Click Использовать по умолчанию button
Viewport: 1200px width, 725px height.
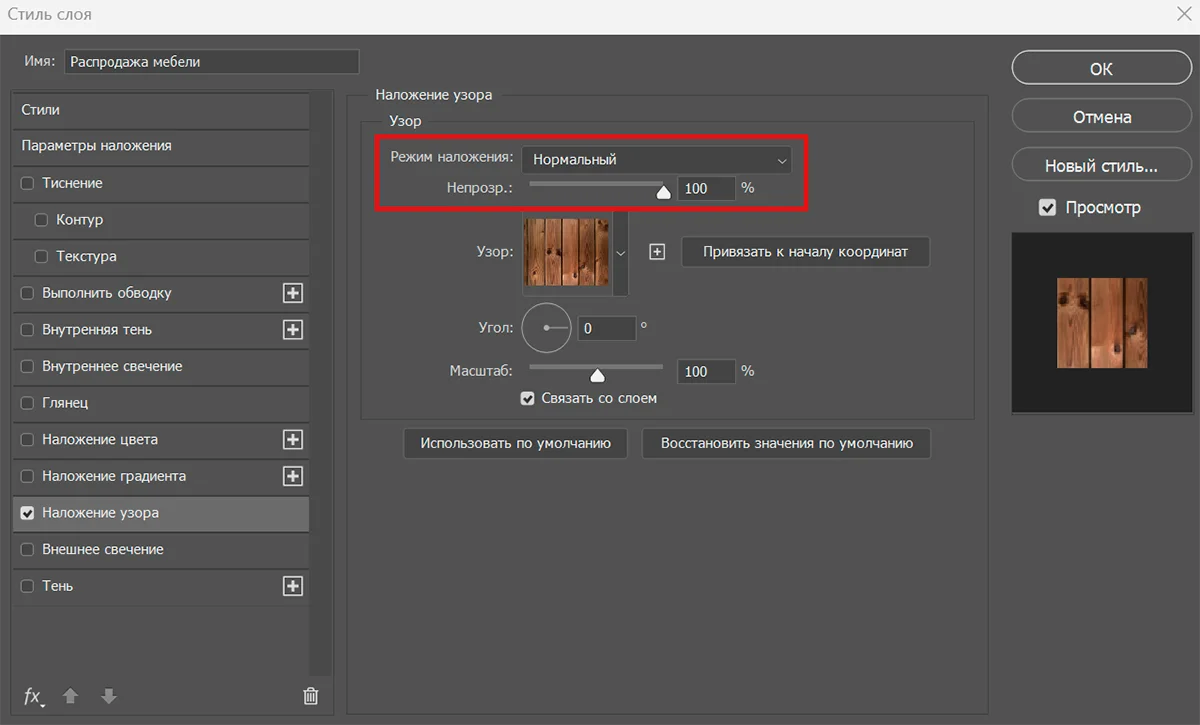coord(515,443)
